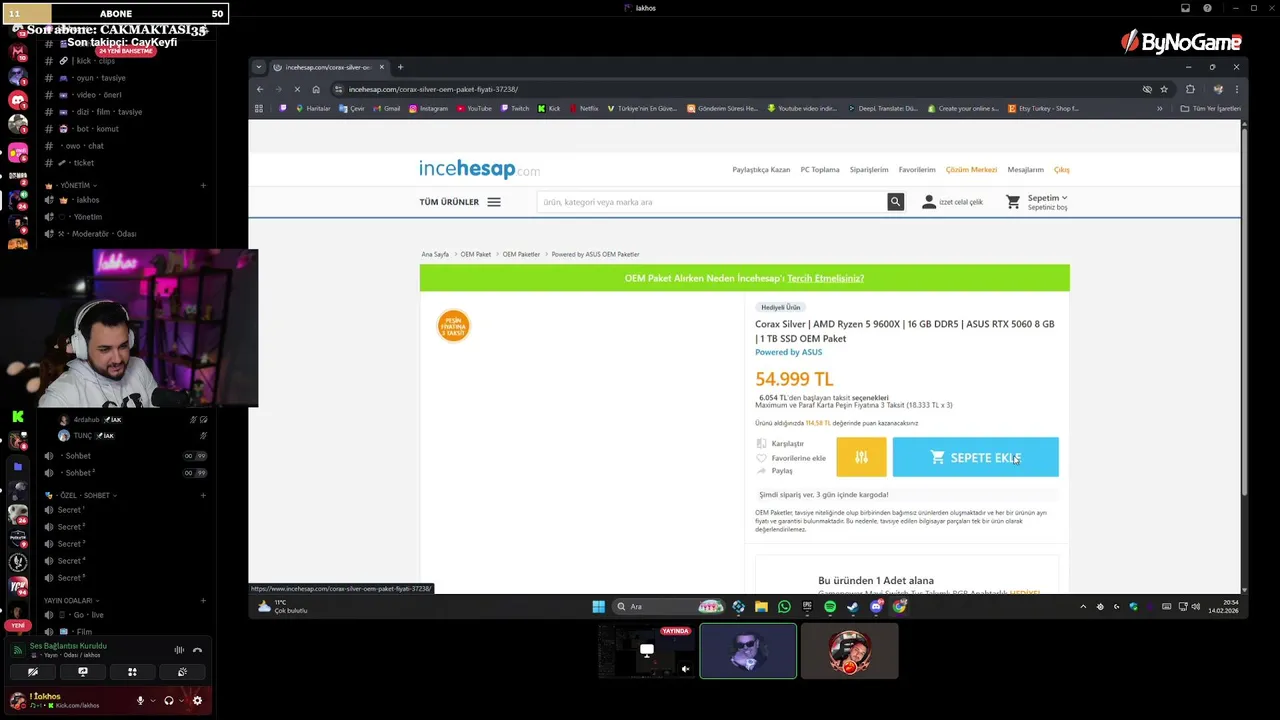Image resolution: width=1280 pixels, height=720 pixels.
Task: Toggle Discord camera button
Action: click(33, 672)
